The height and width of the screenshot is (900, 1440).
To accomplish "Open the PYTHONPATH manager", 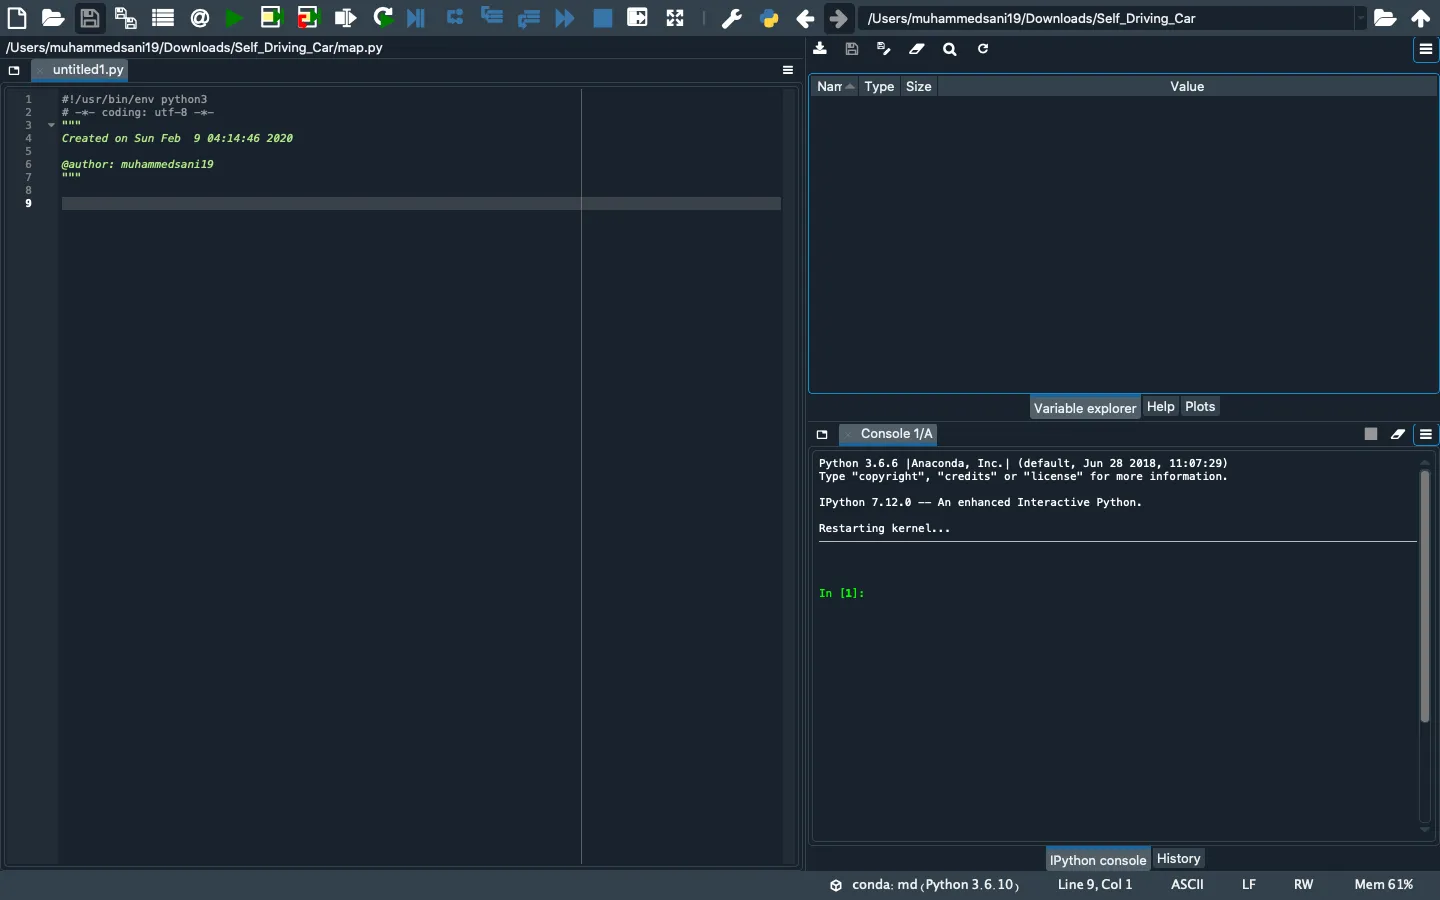I will pyautogui.click(x=770, y=18).
